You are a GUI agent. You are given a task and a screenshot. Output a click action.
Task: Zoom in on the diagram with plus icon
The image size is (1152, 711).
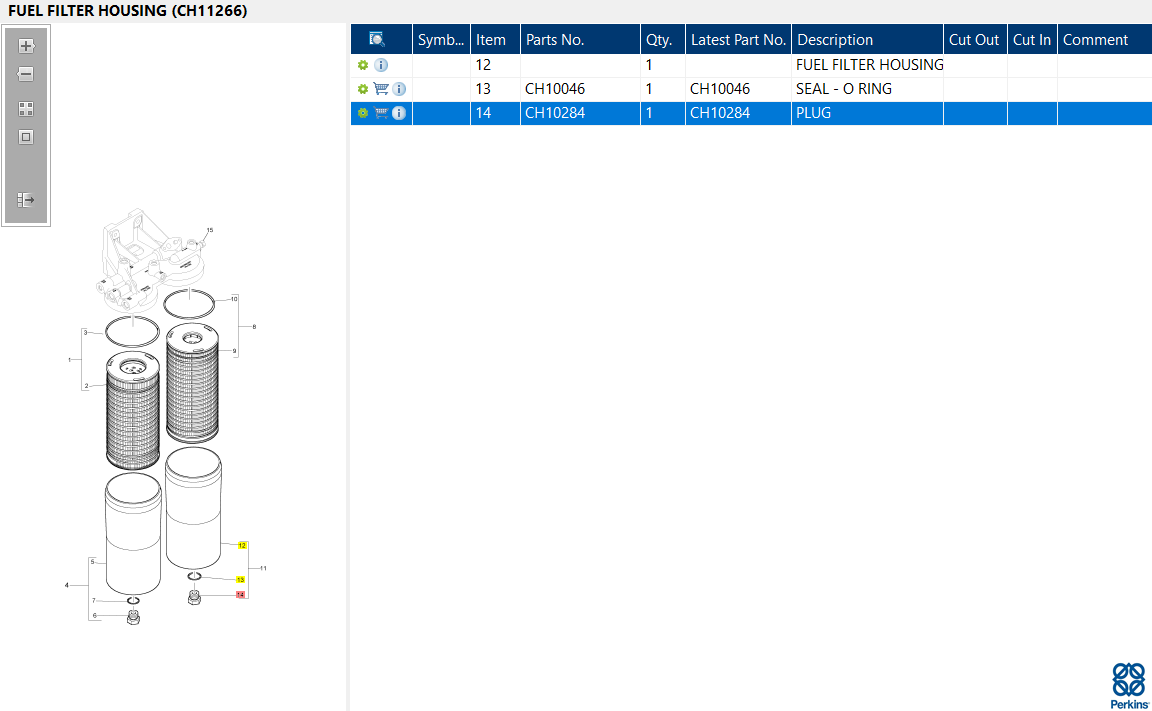(x=26, y=46)
